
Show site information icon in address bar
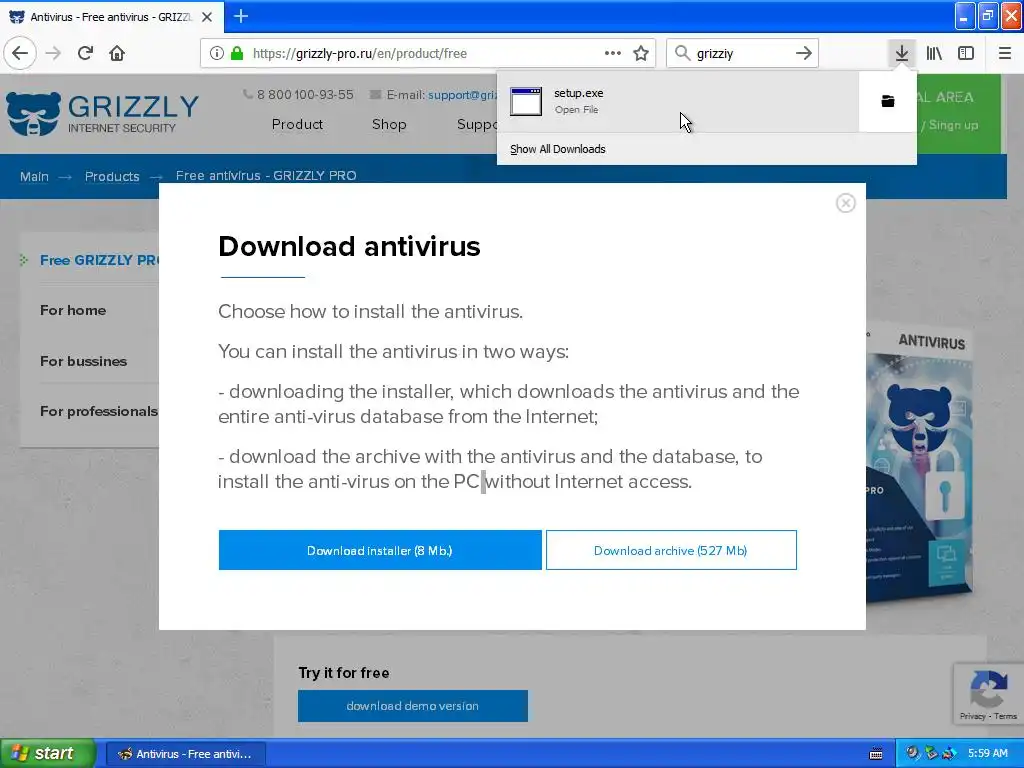coord(217,54)
